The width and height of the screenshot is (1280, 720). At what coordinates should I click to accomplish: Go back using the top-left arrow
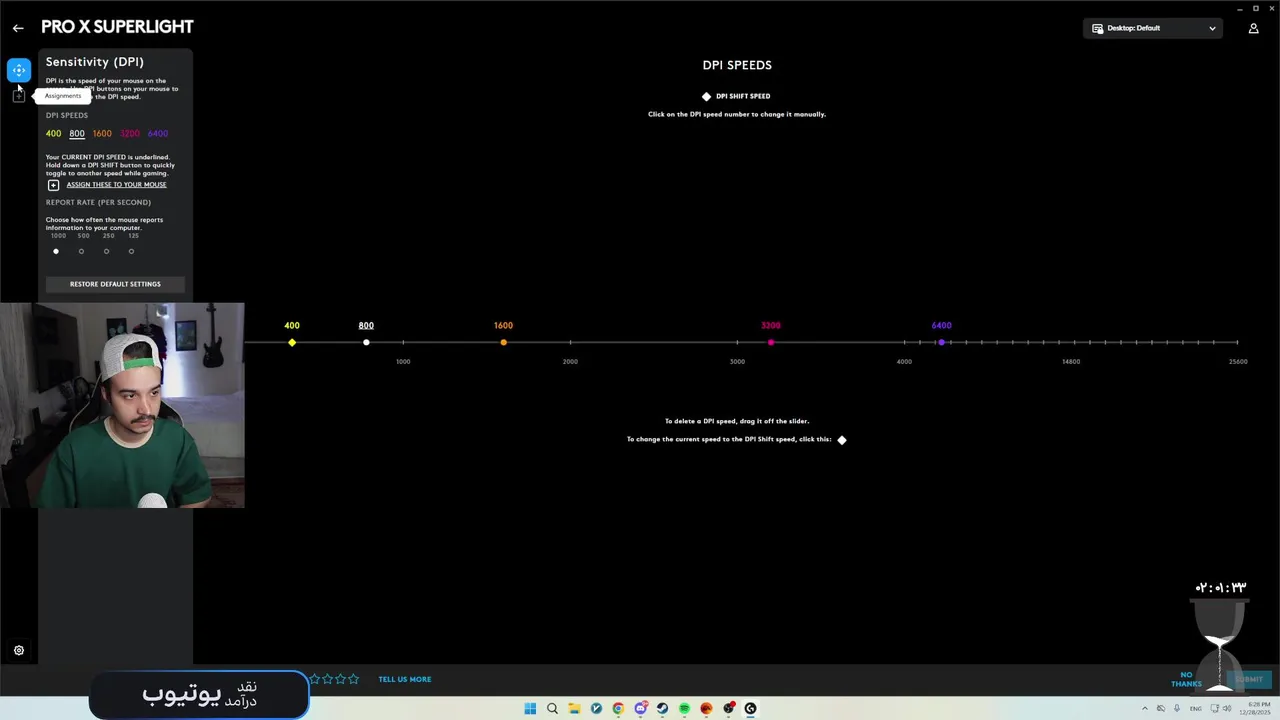[18, 28]
